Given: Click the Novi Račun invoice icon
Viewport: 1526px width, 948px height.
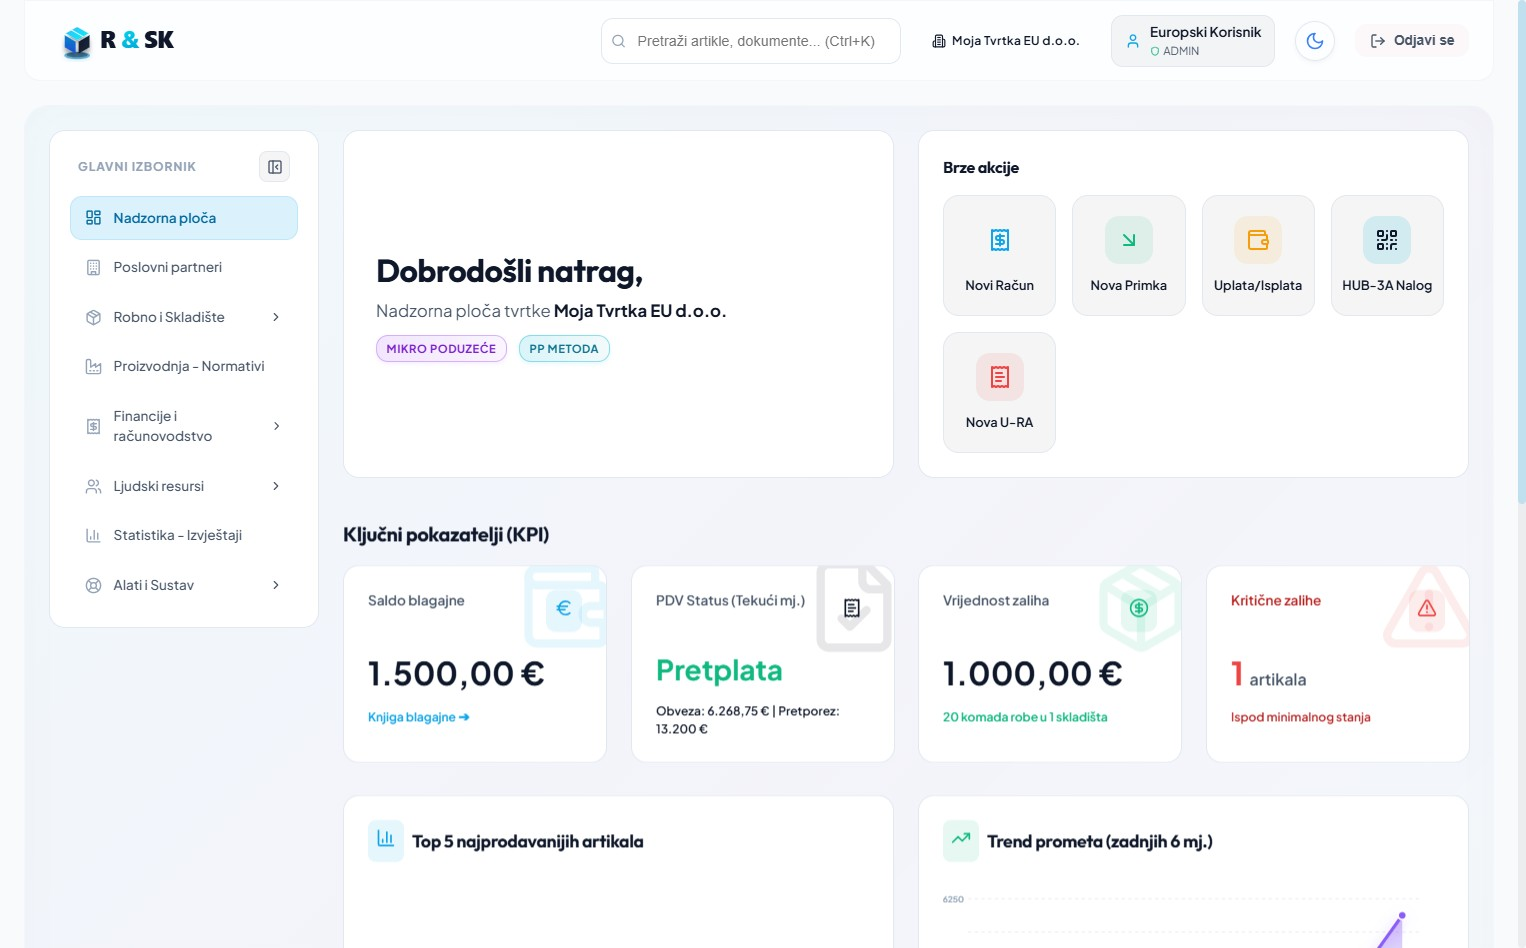Looking at the screenshot, I should click(x=1000, y=240).
